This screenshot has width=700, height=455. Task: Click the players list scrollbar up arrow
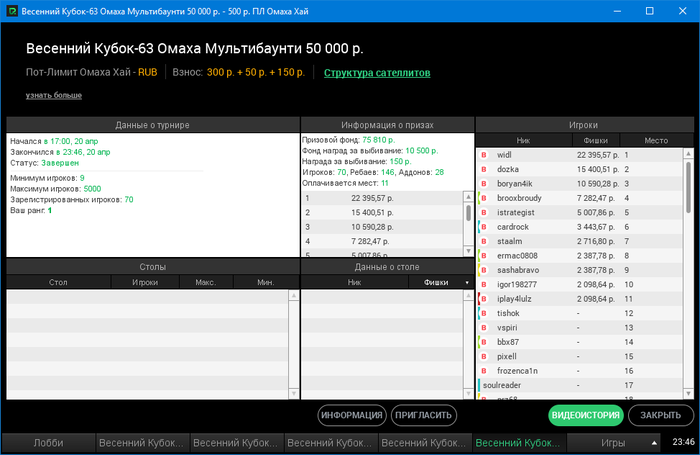coord(688,154)
